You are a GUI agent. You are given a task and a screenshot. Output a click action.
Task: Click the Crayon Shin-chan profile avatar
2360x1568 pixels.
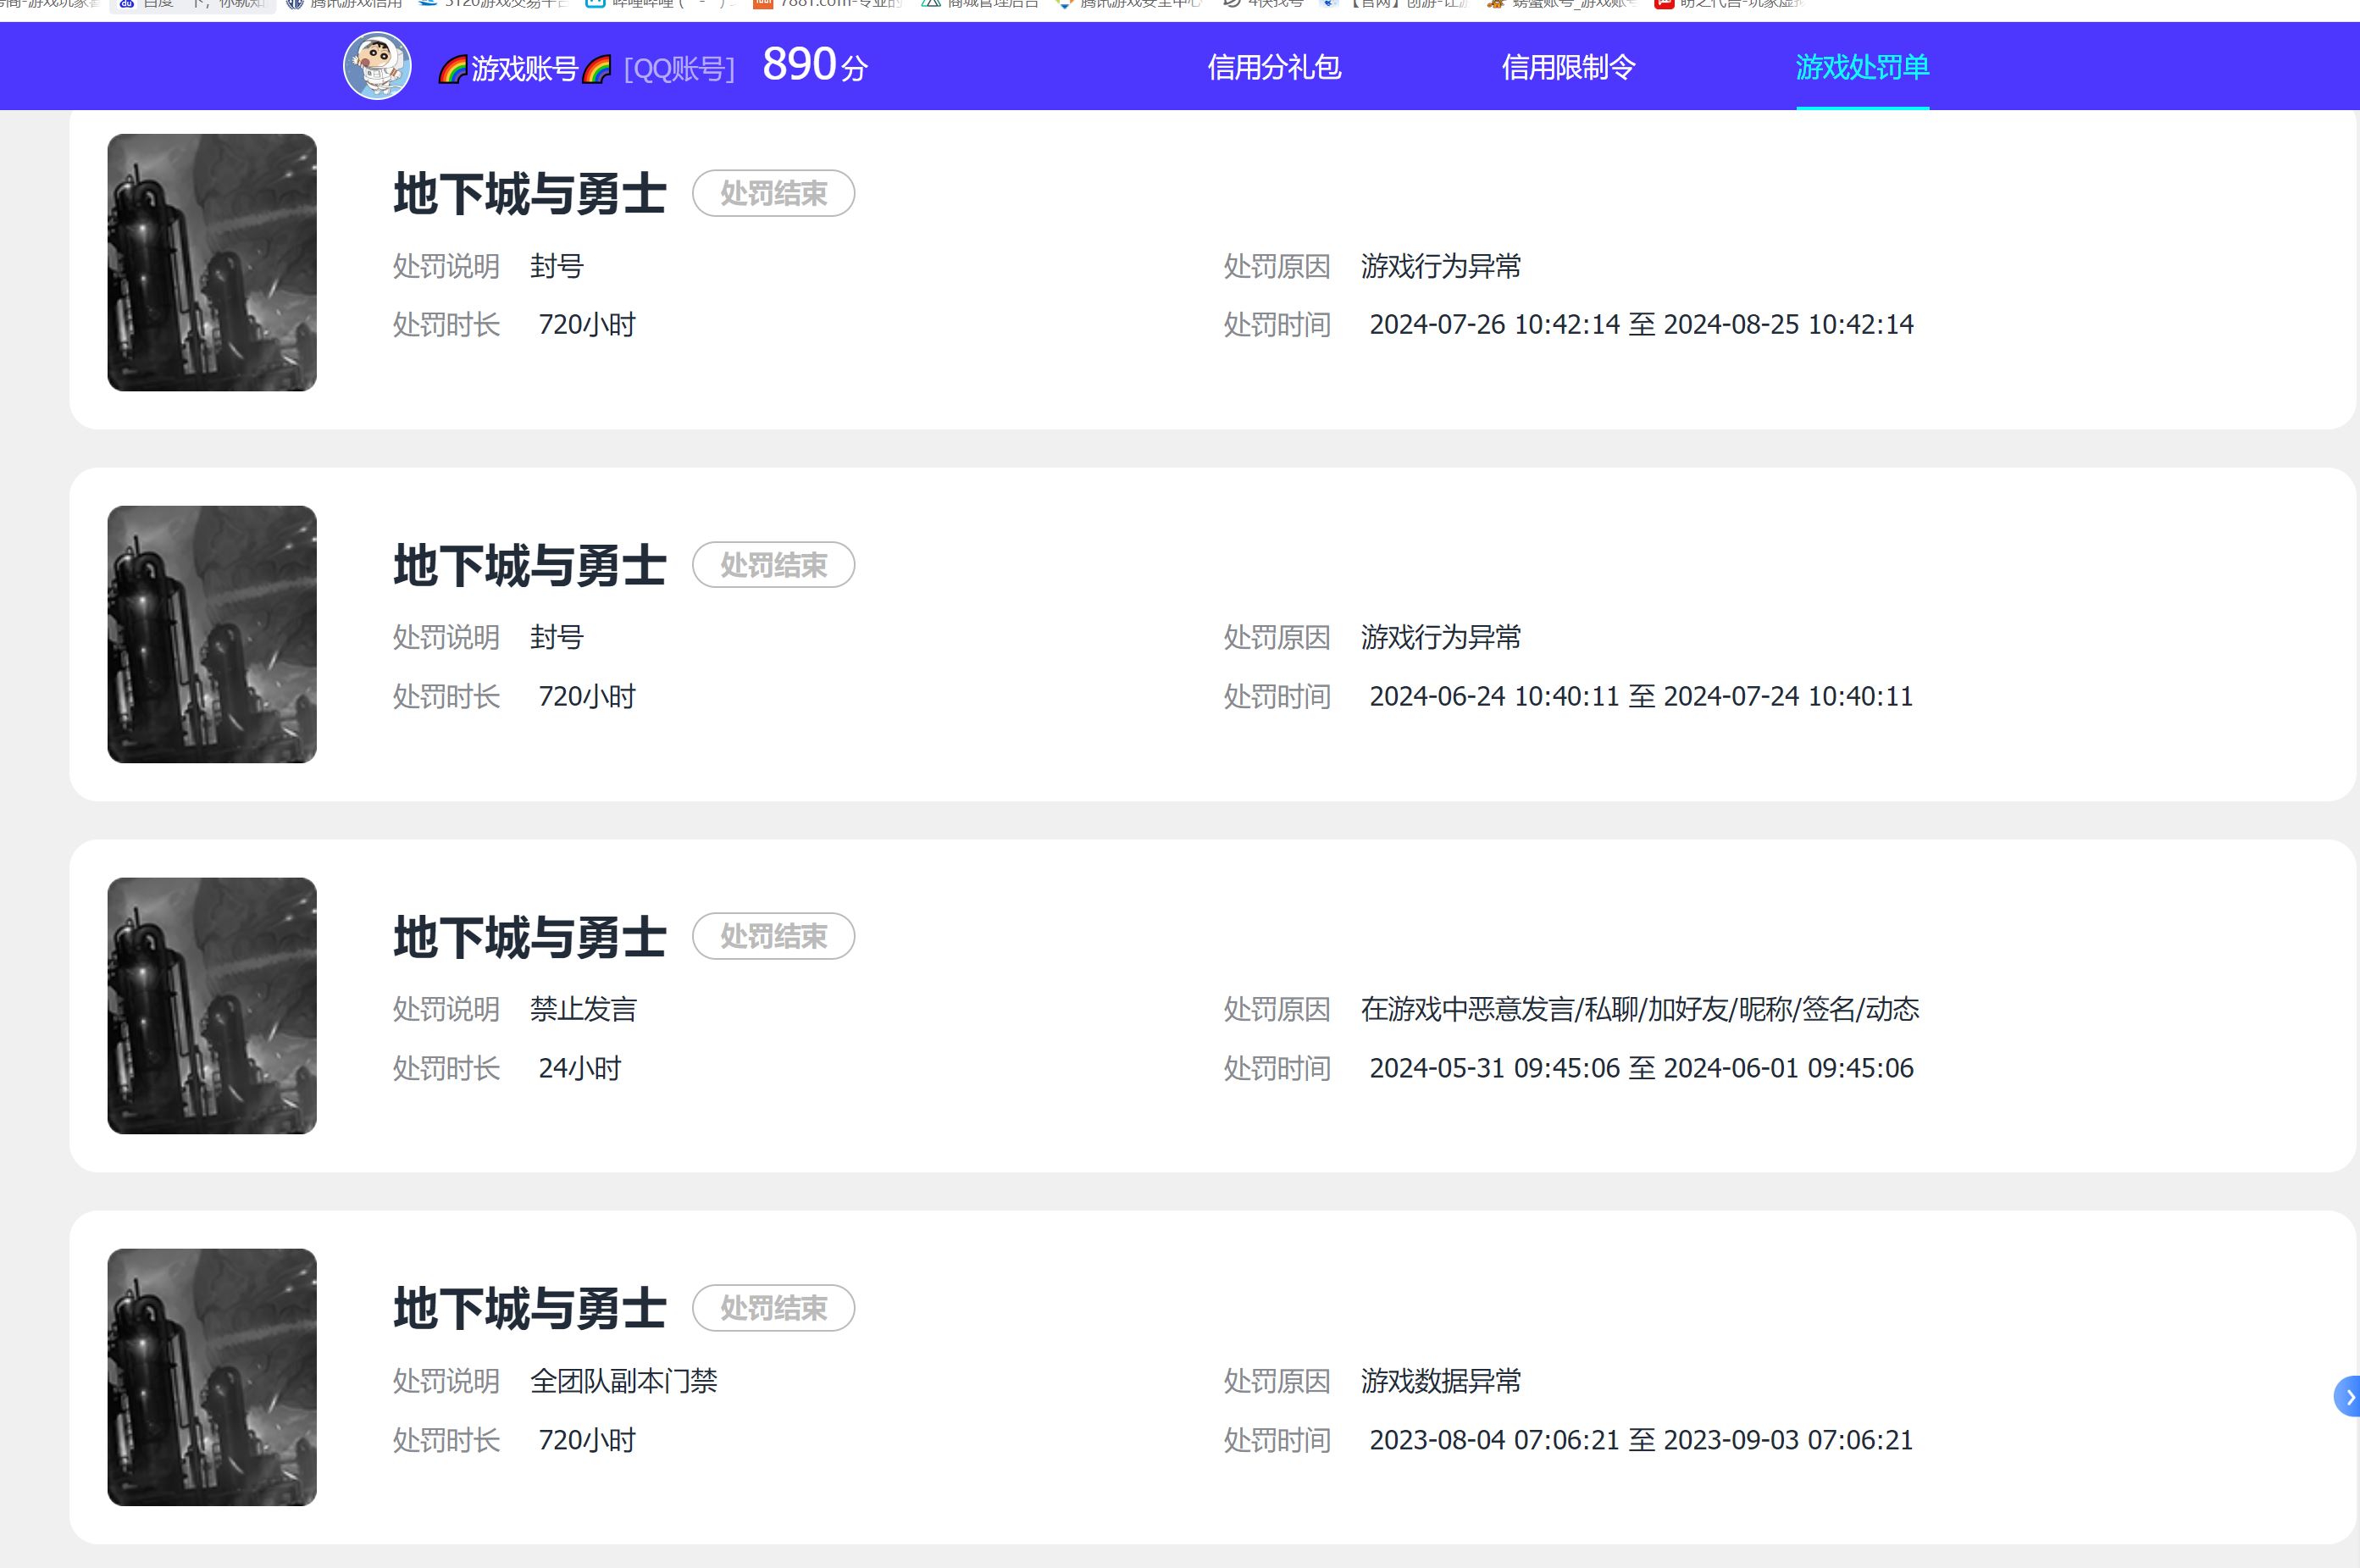tap(377, 66)
